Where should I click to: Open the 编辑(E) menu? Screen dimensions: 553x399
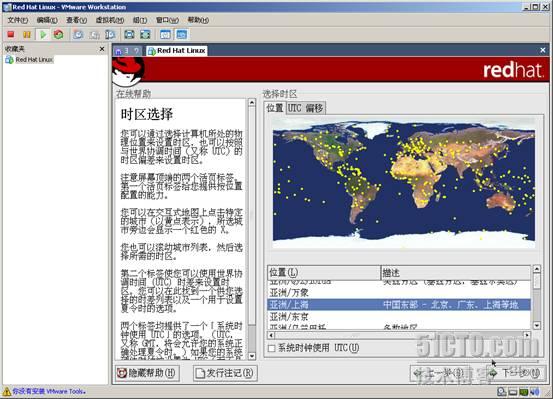coord(47,20)
